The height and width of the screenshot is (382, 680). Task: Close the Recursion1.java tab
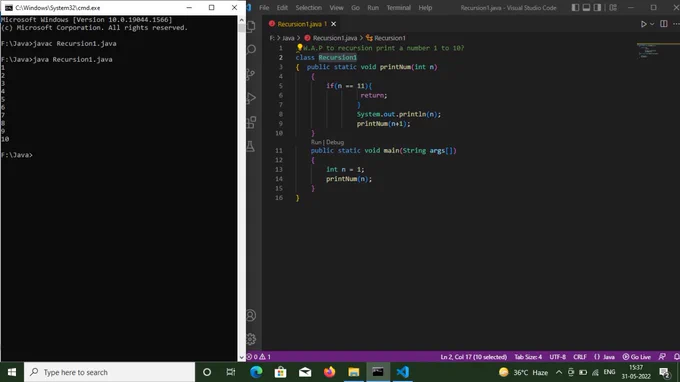coord(333,24)
